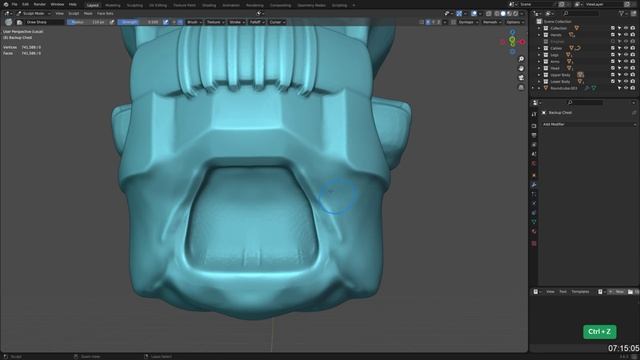Hide the Hands collection eye icon
This screenshot has height=360, width=640.
tap(626, 35)
